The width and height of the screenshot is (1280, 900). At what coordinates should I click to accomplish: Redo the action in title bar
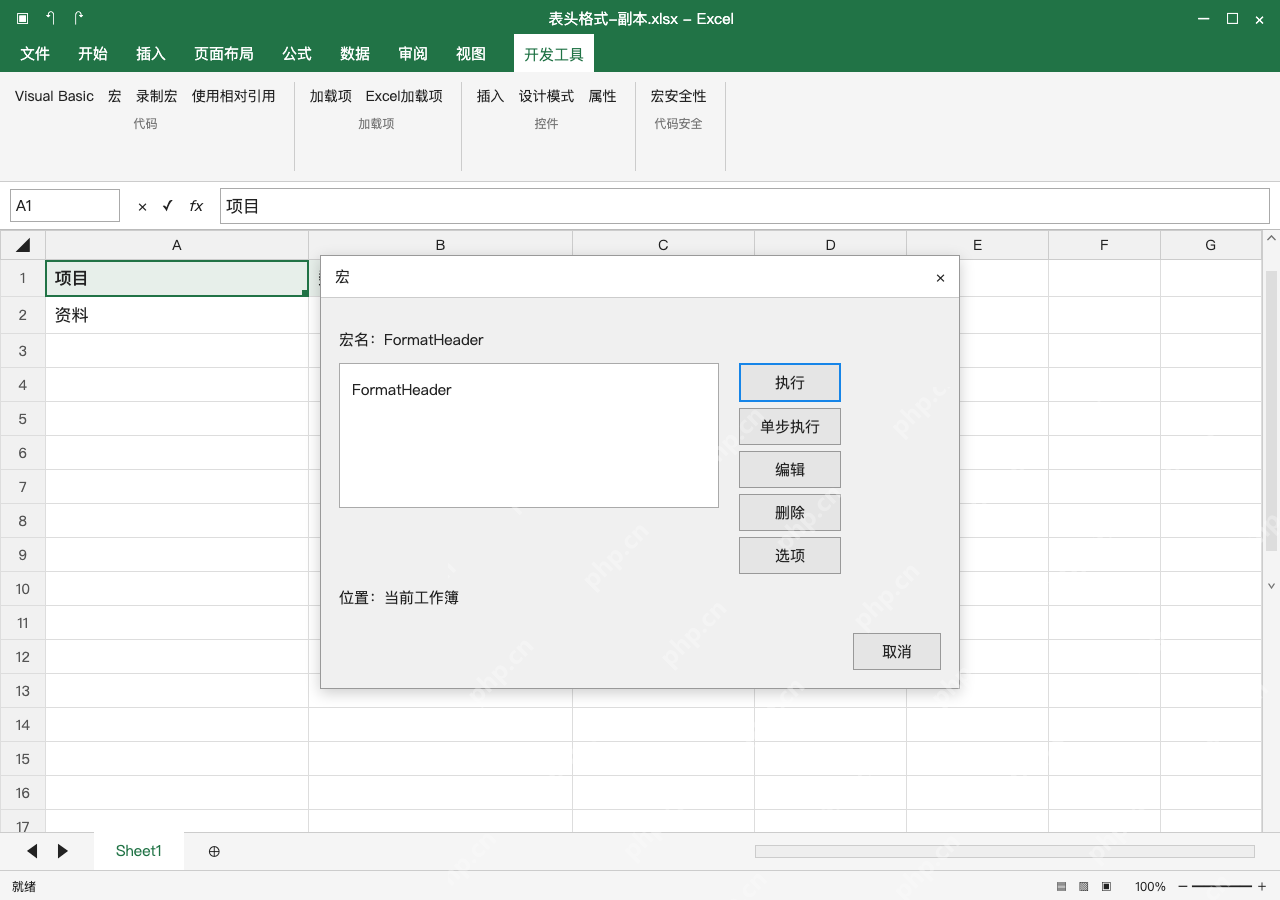(79, 18)
